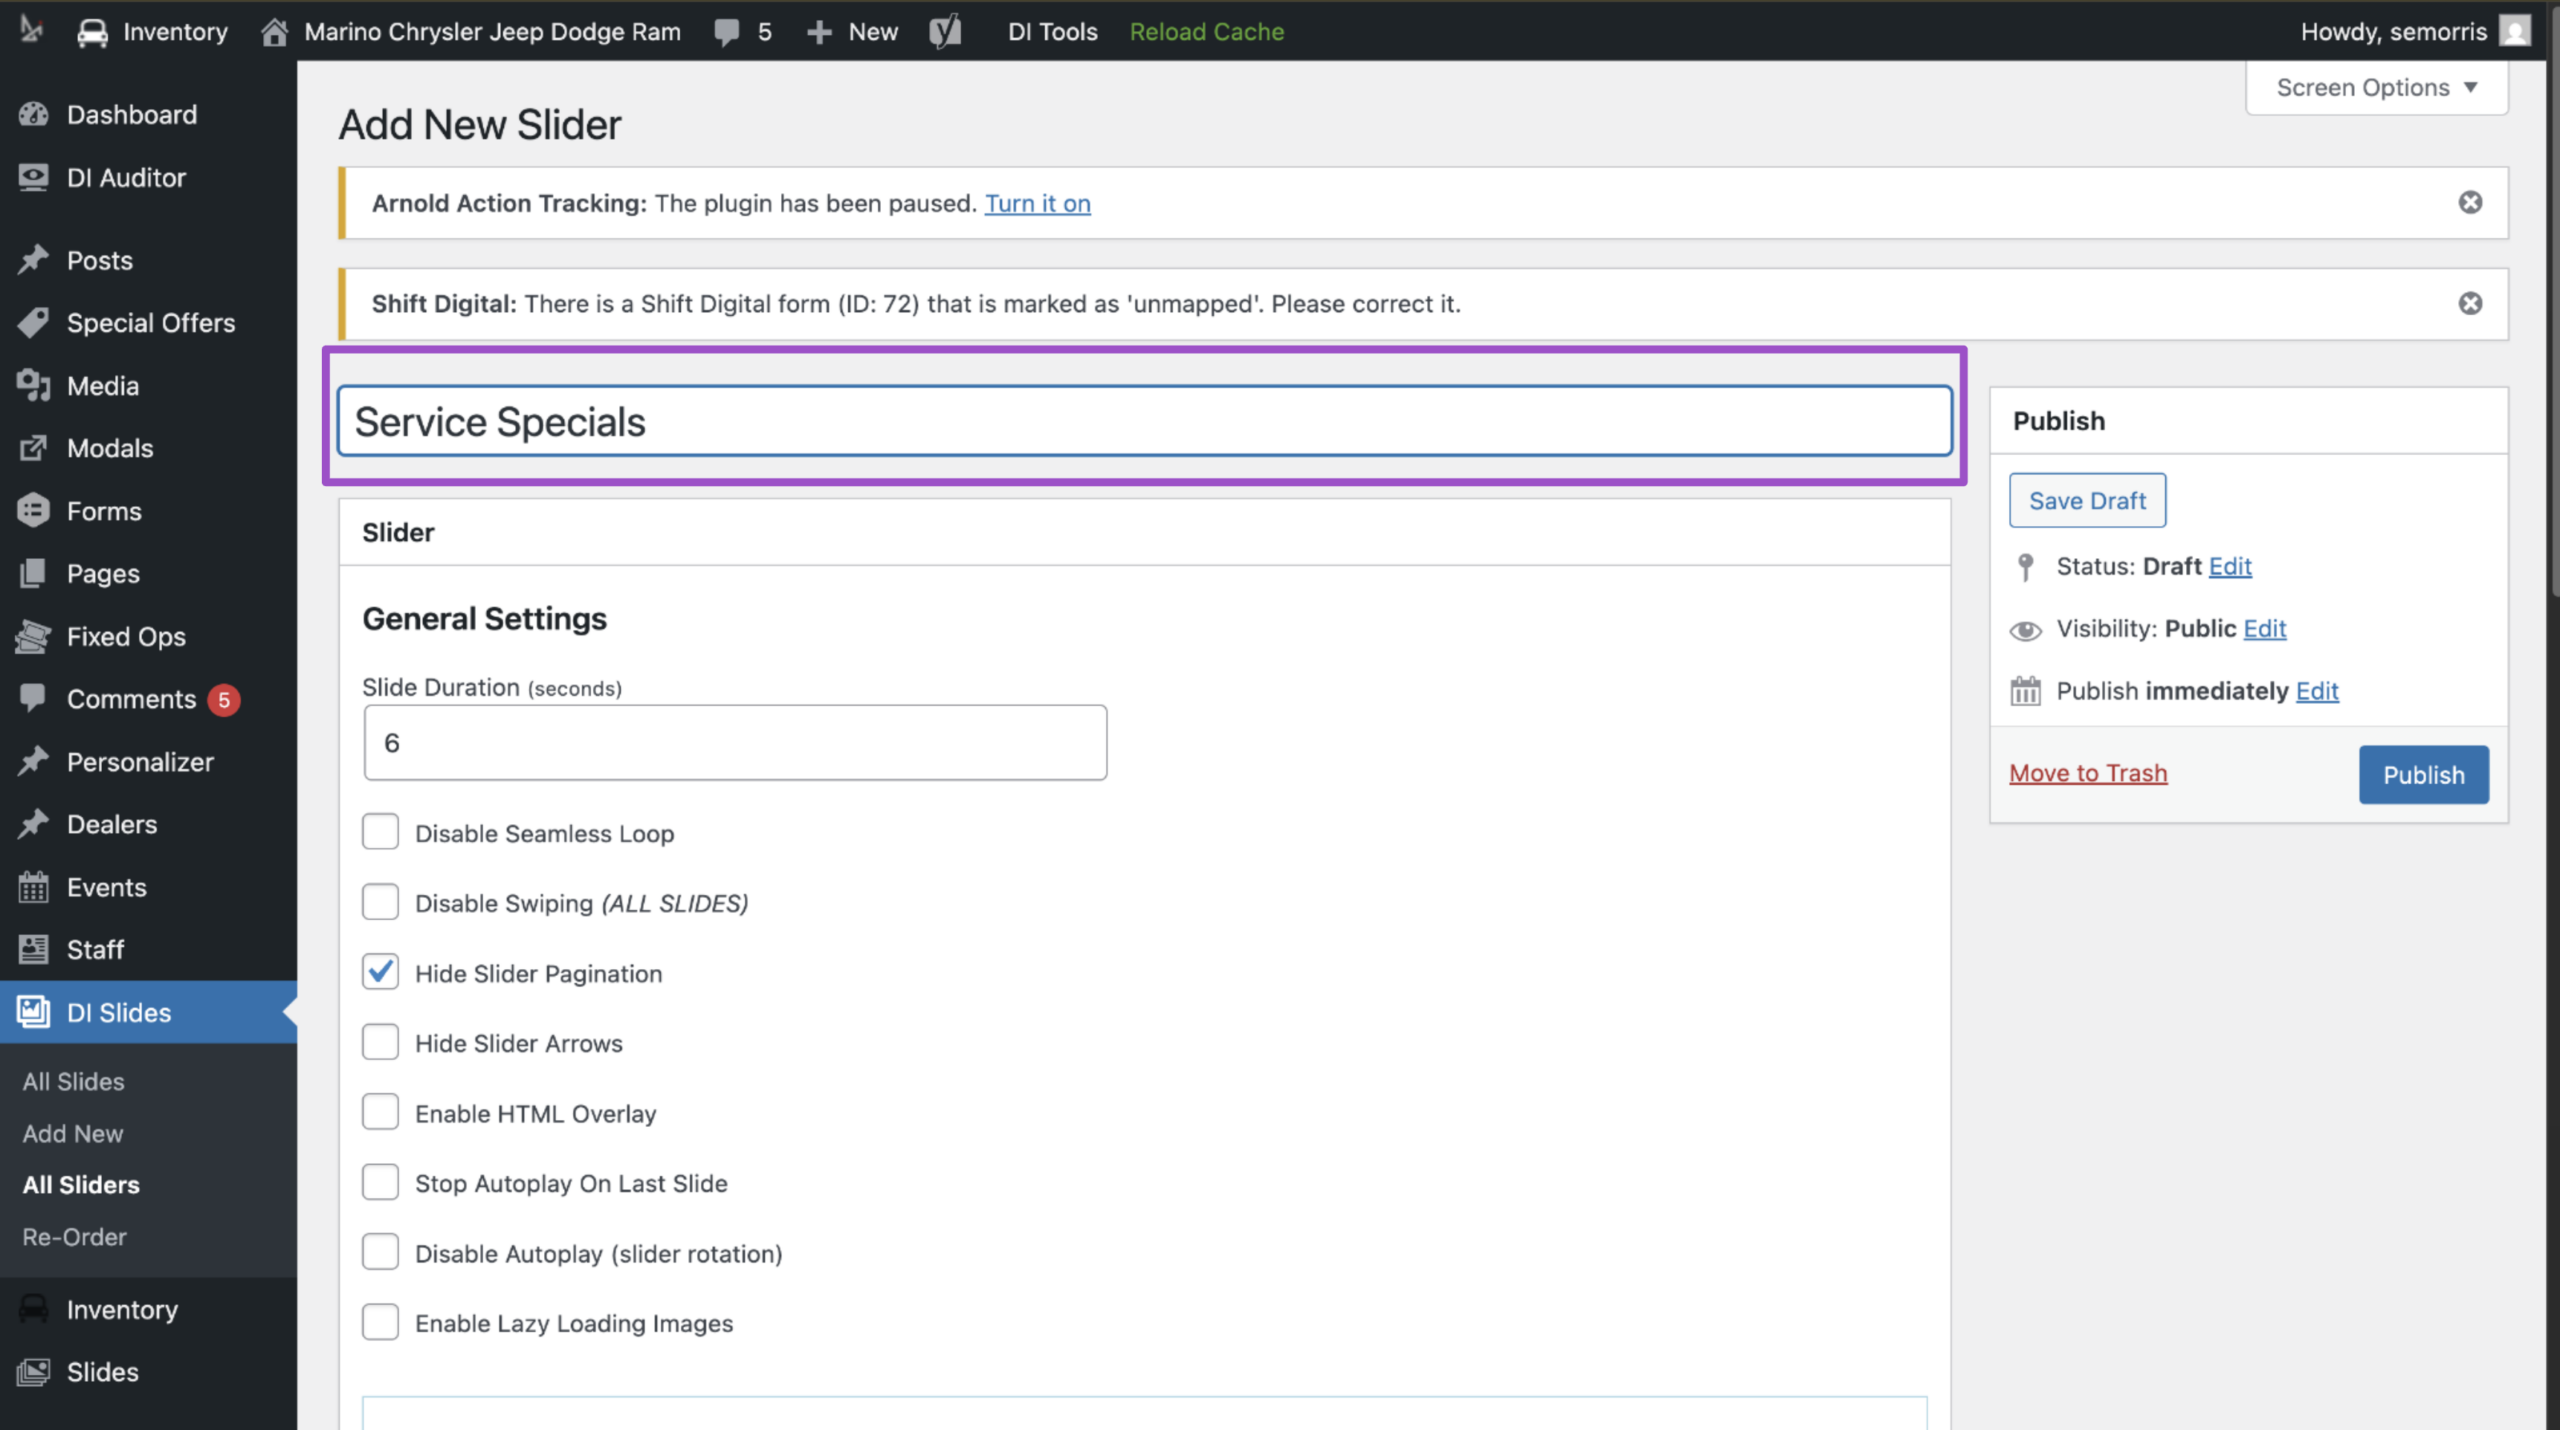Enable Disable Seamless Loop checkbox
This screenshot has height=1430, width=2560.
(380, 832)
